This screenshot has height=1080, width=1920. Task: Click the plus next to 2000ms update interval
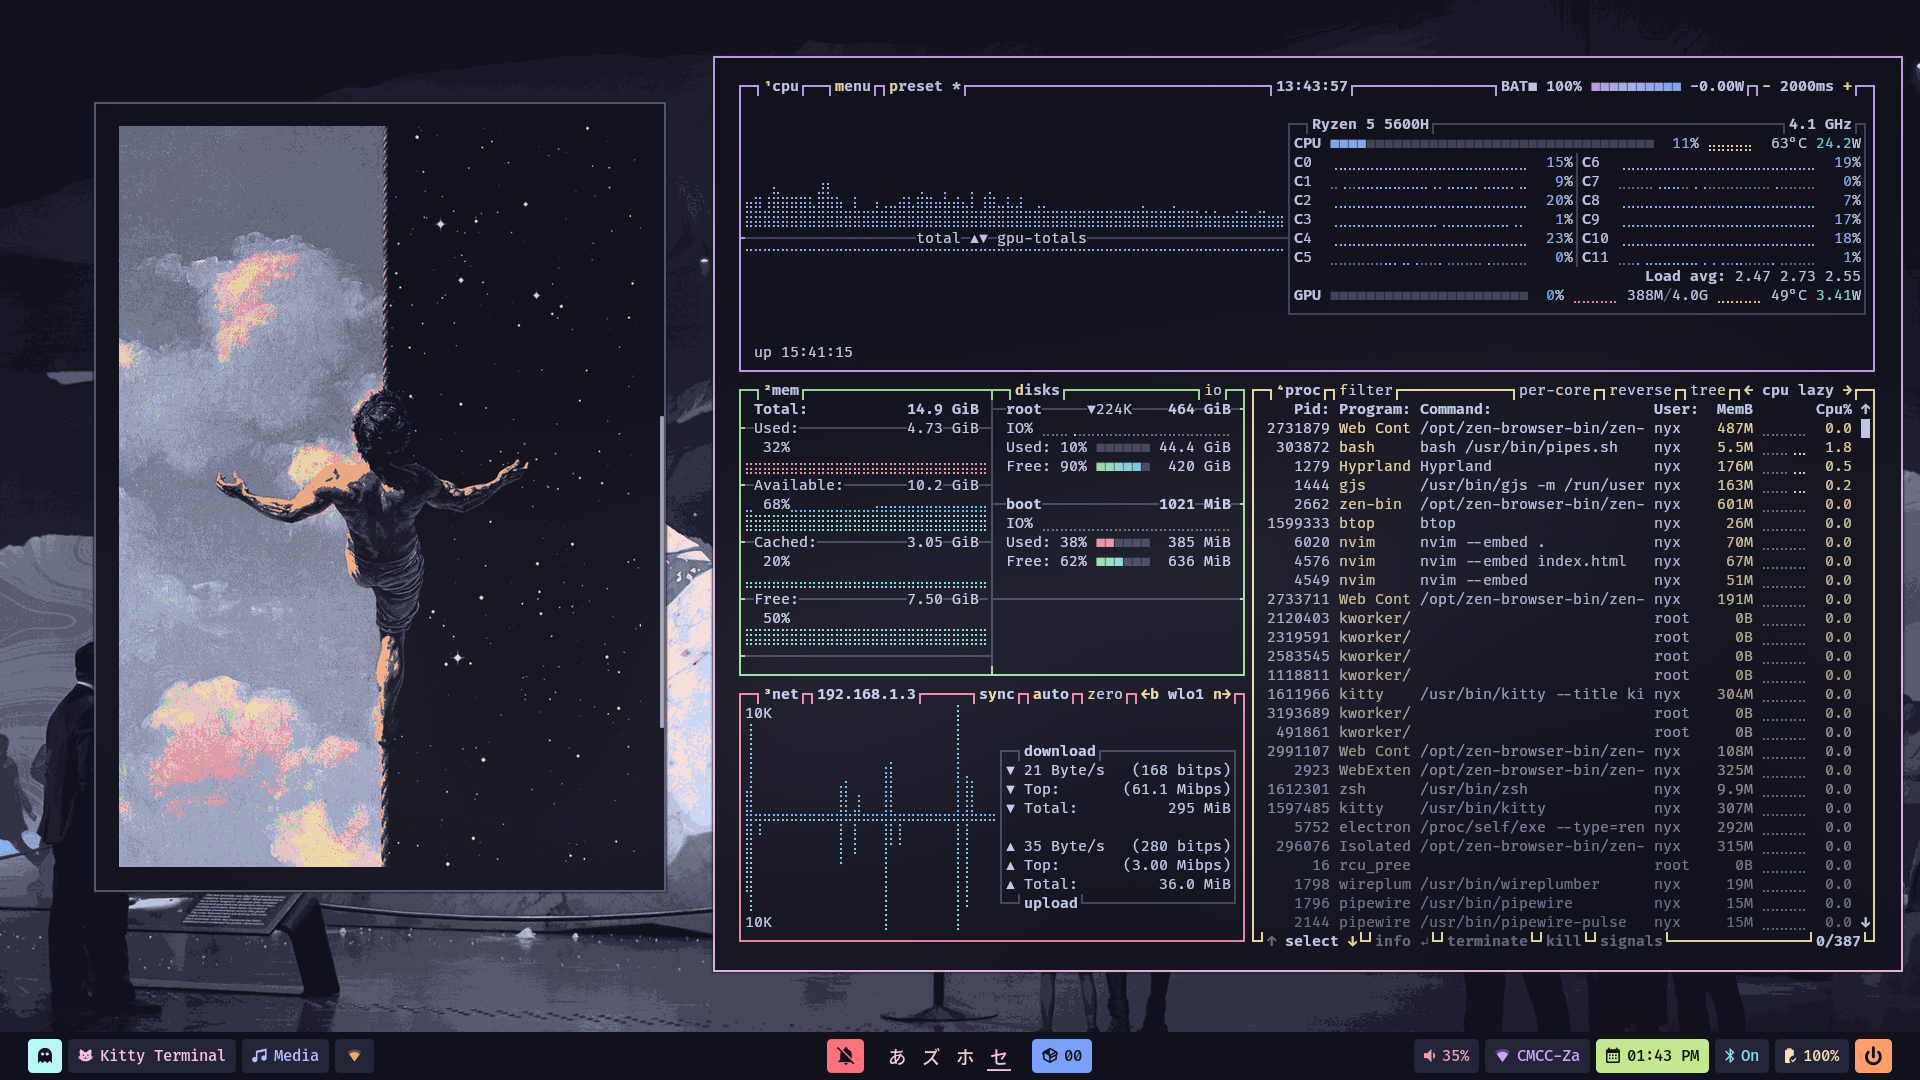(x=1847, y=87)
